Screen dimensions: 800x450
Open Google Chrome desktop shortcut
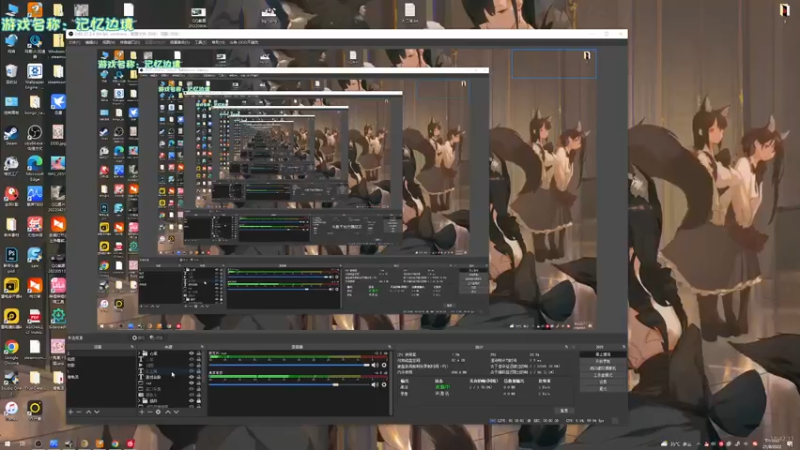(11, 352)
